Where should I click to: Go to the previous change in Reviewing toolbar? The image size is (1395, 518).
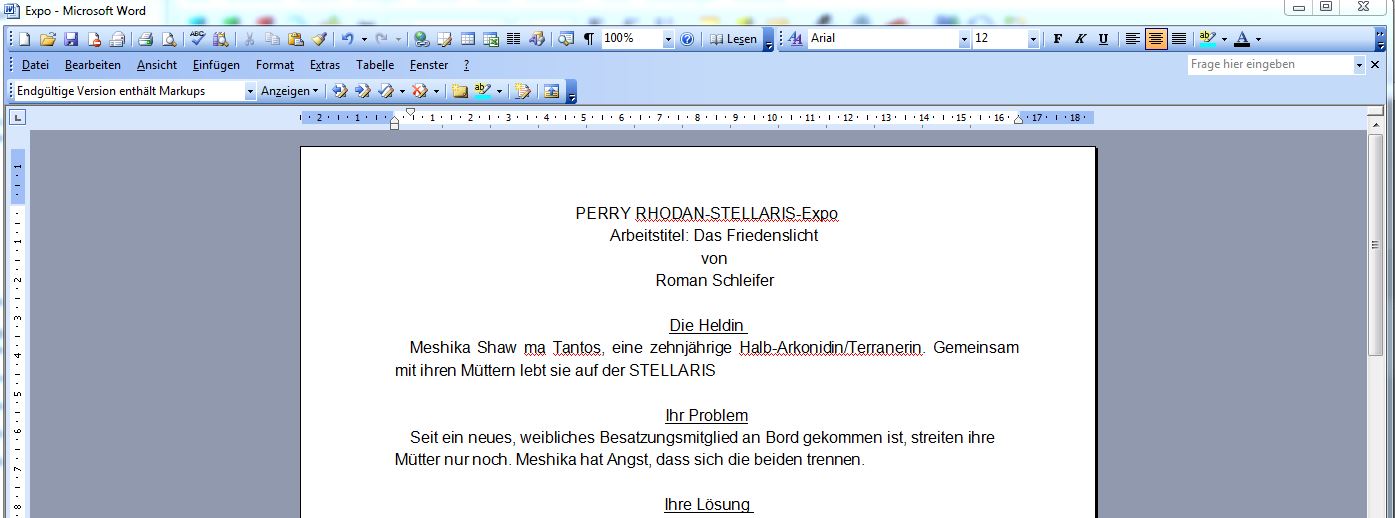point(340,91)
